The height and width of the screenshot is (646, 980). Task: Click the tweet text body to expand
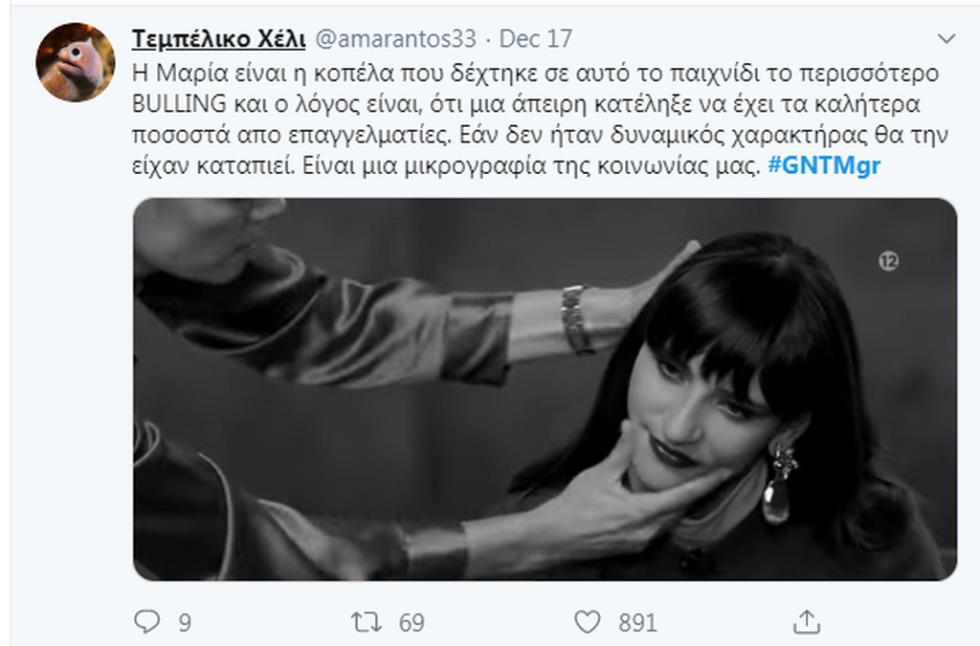pyautogui.click(x=540, y=119)
